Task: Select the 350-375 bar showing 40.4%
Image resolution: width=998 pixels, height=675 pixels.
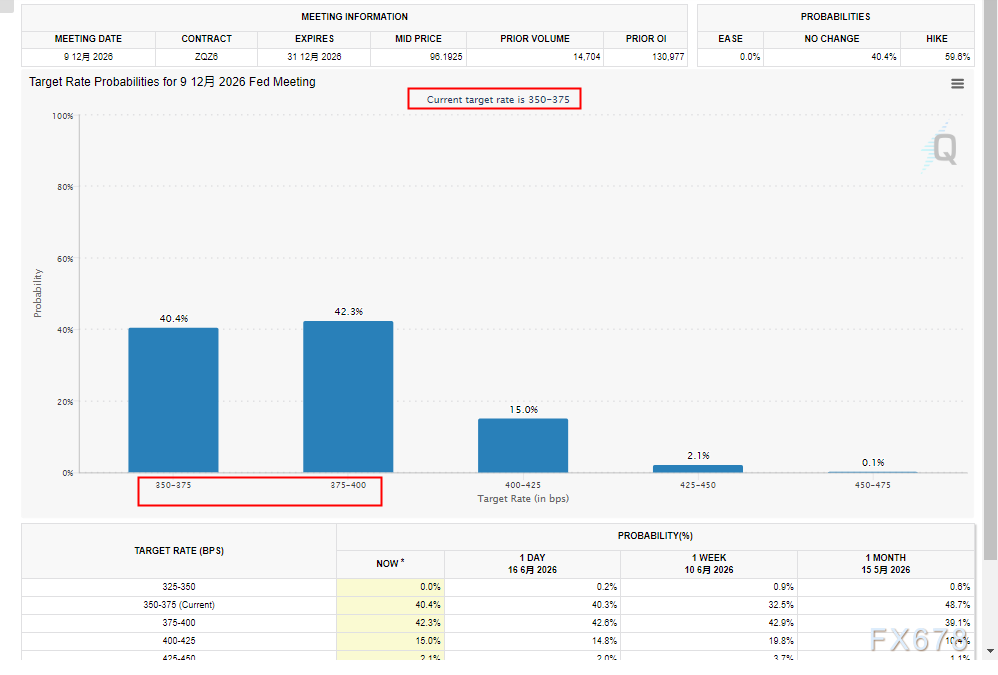Action: (x=173, y=400)
